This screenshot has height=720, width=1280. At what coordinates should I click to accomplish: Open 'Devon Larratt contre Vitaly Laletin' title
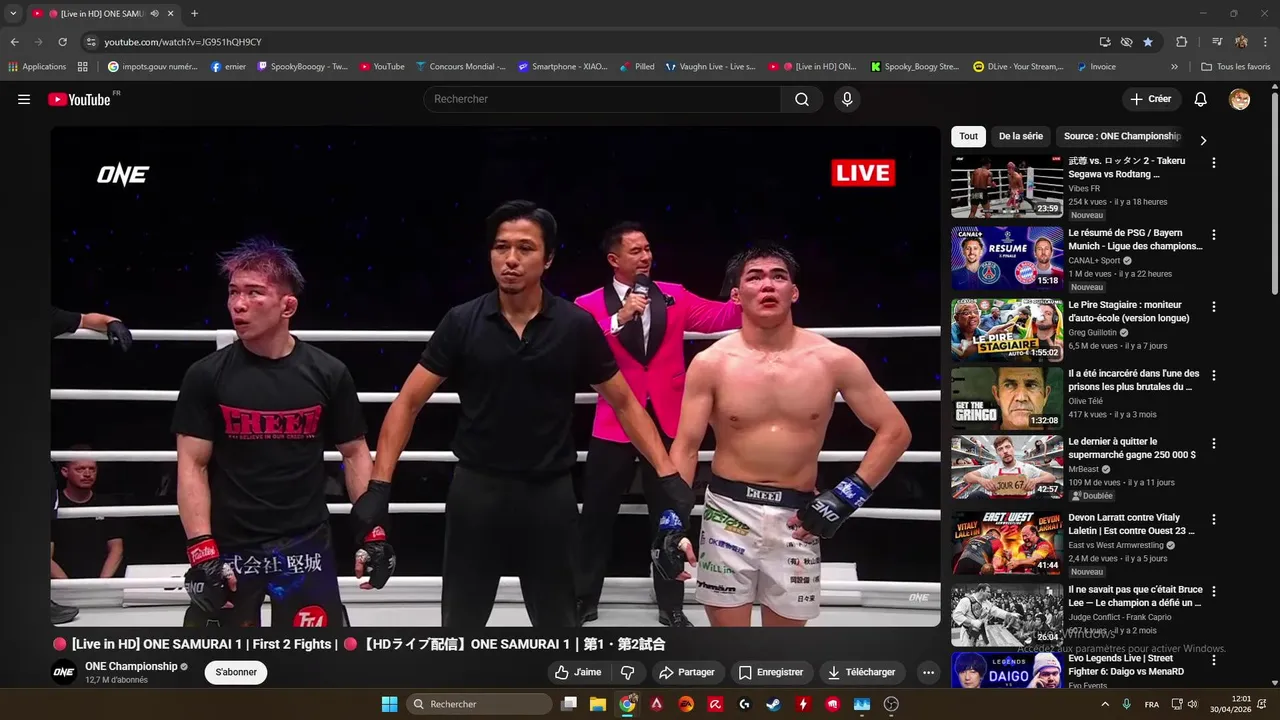pyautogui.click(x=1132, y=524)
